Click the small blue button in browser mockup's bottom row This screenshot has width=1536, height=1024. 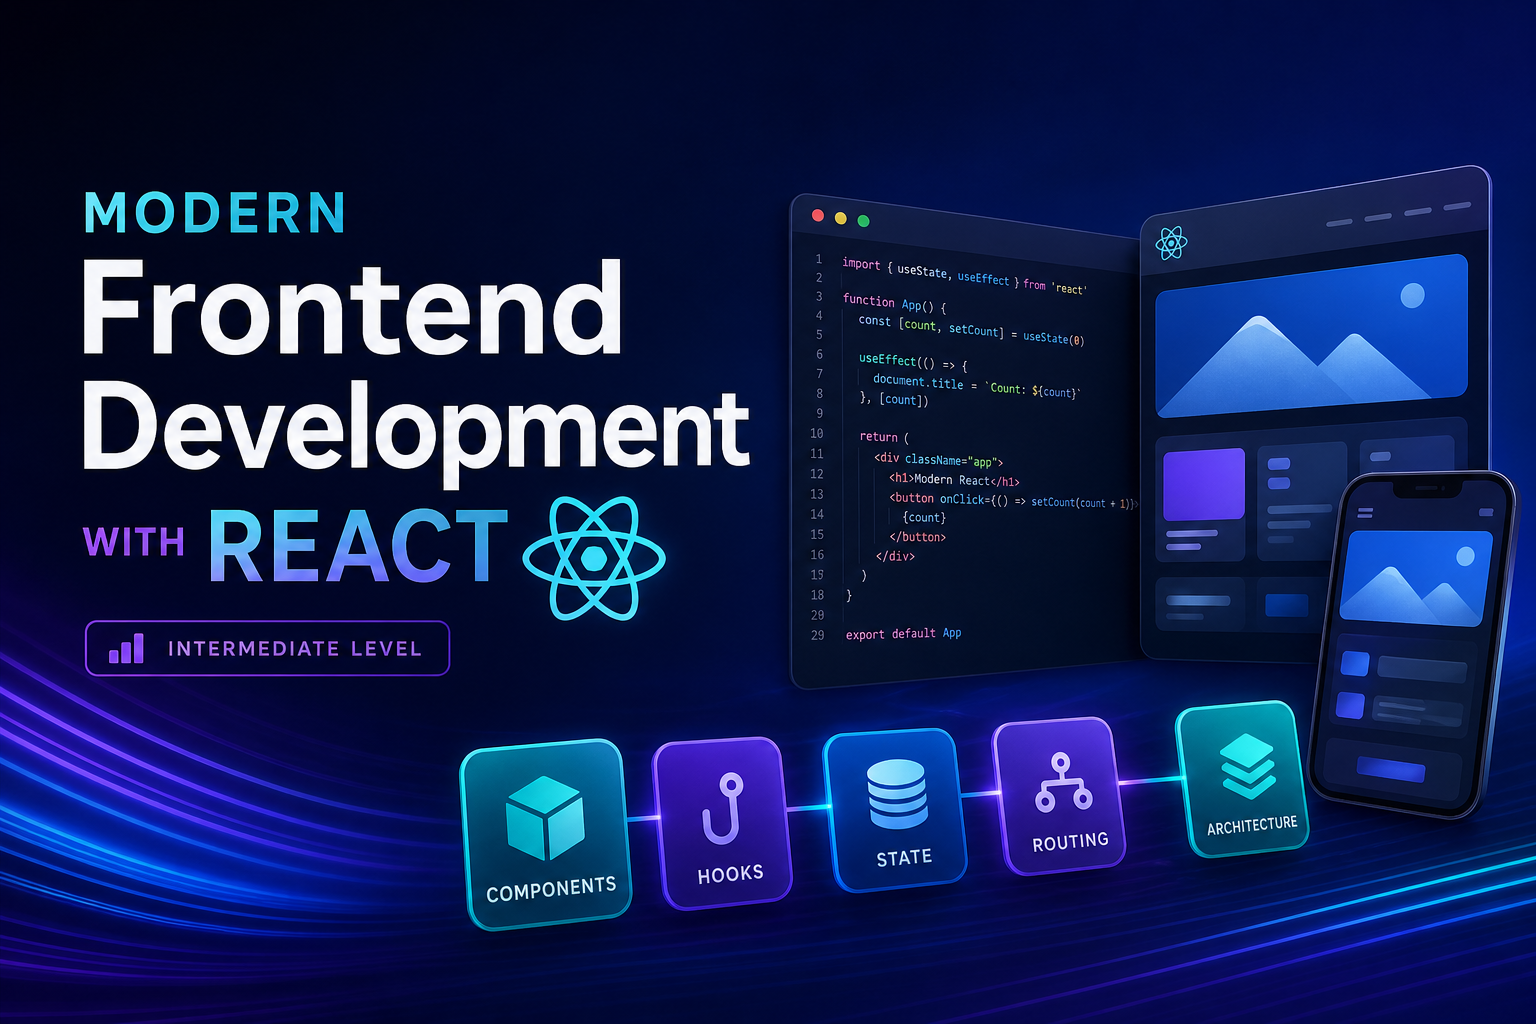1287,605
